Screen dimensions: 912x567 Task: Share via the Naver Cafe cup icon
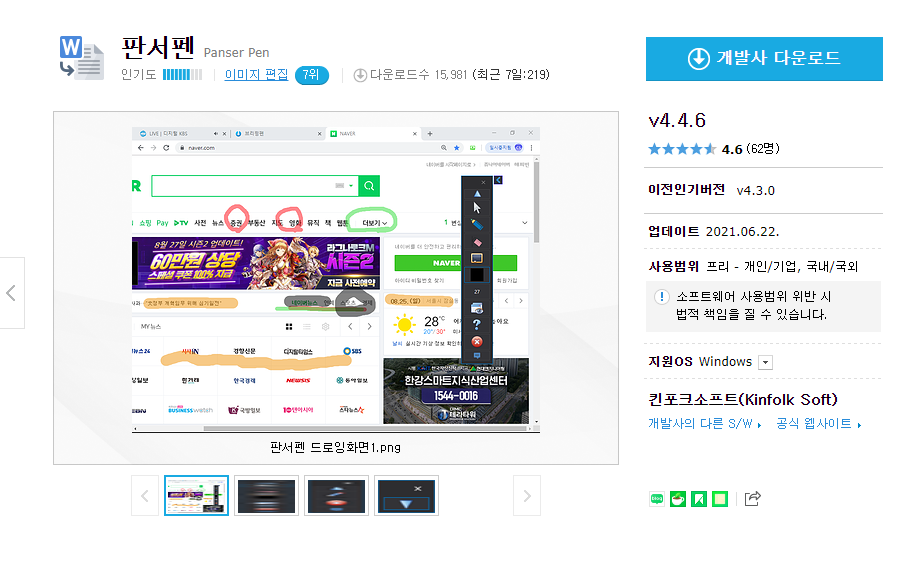(678, 498)
